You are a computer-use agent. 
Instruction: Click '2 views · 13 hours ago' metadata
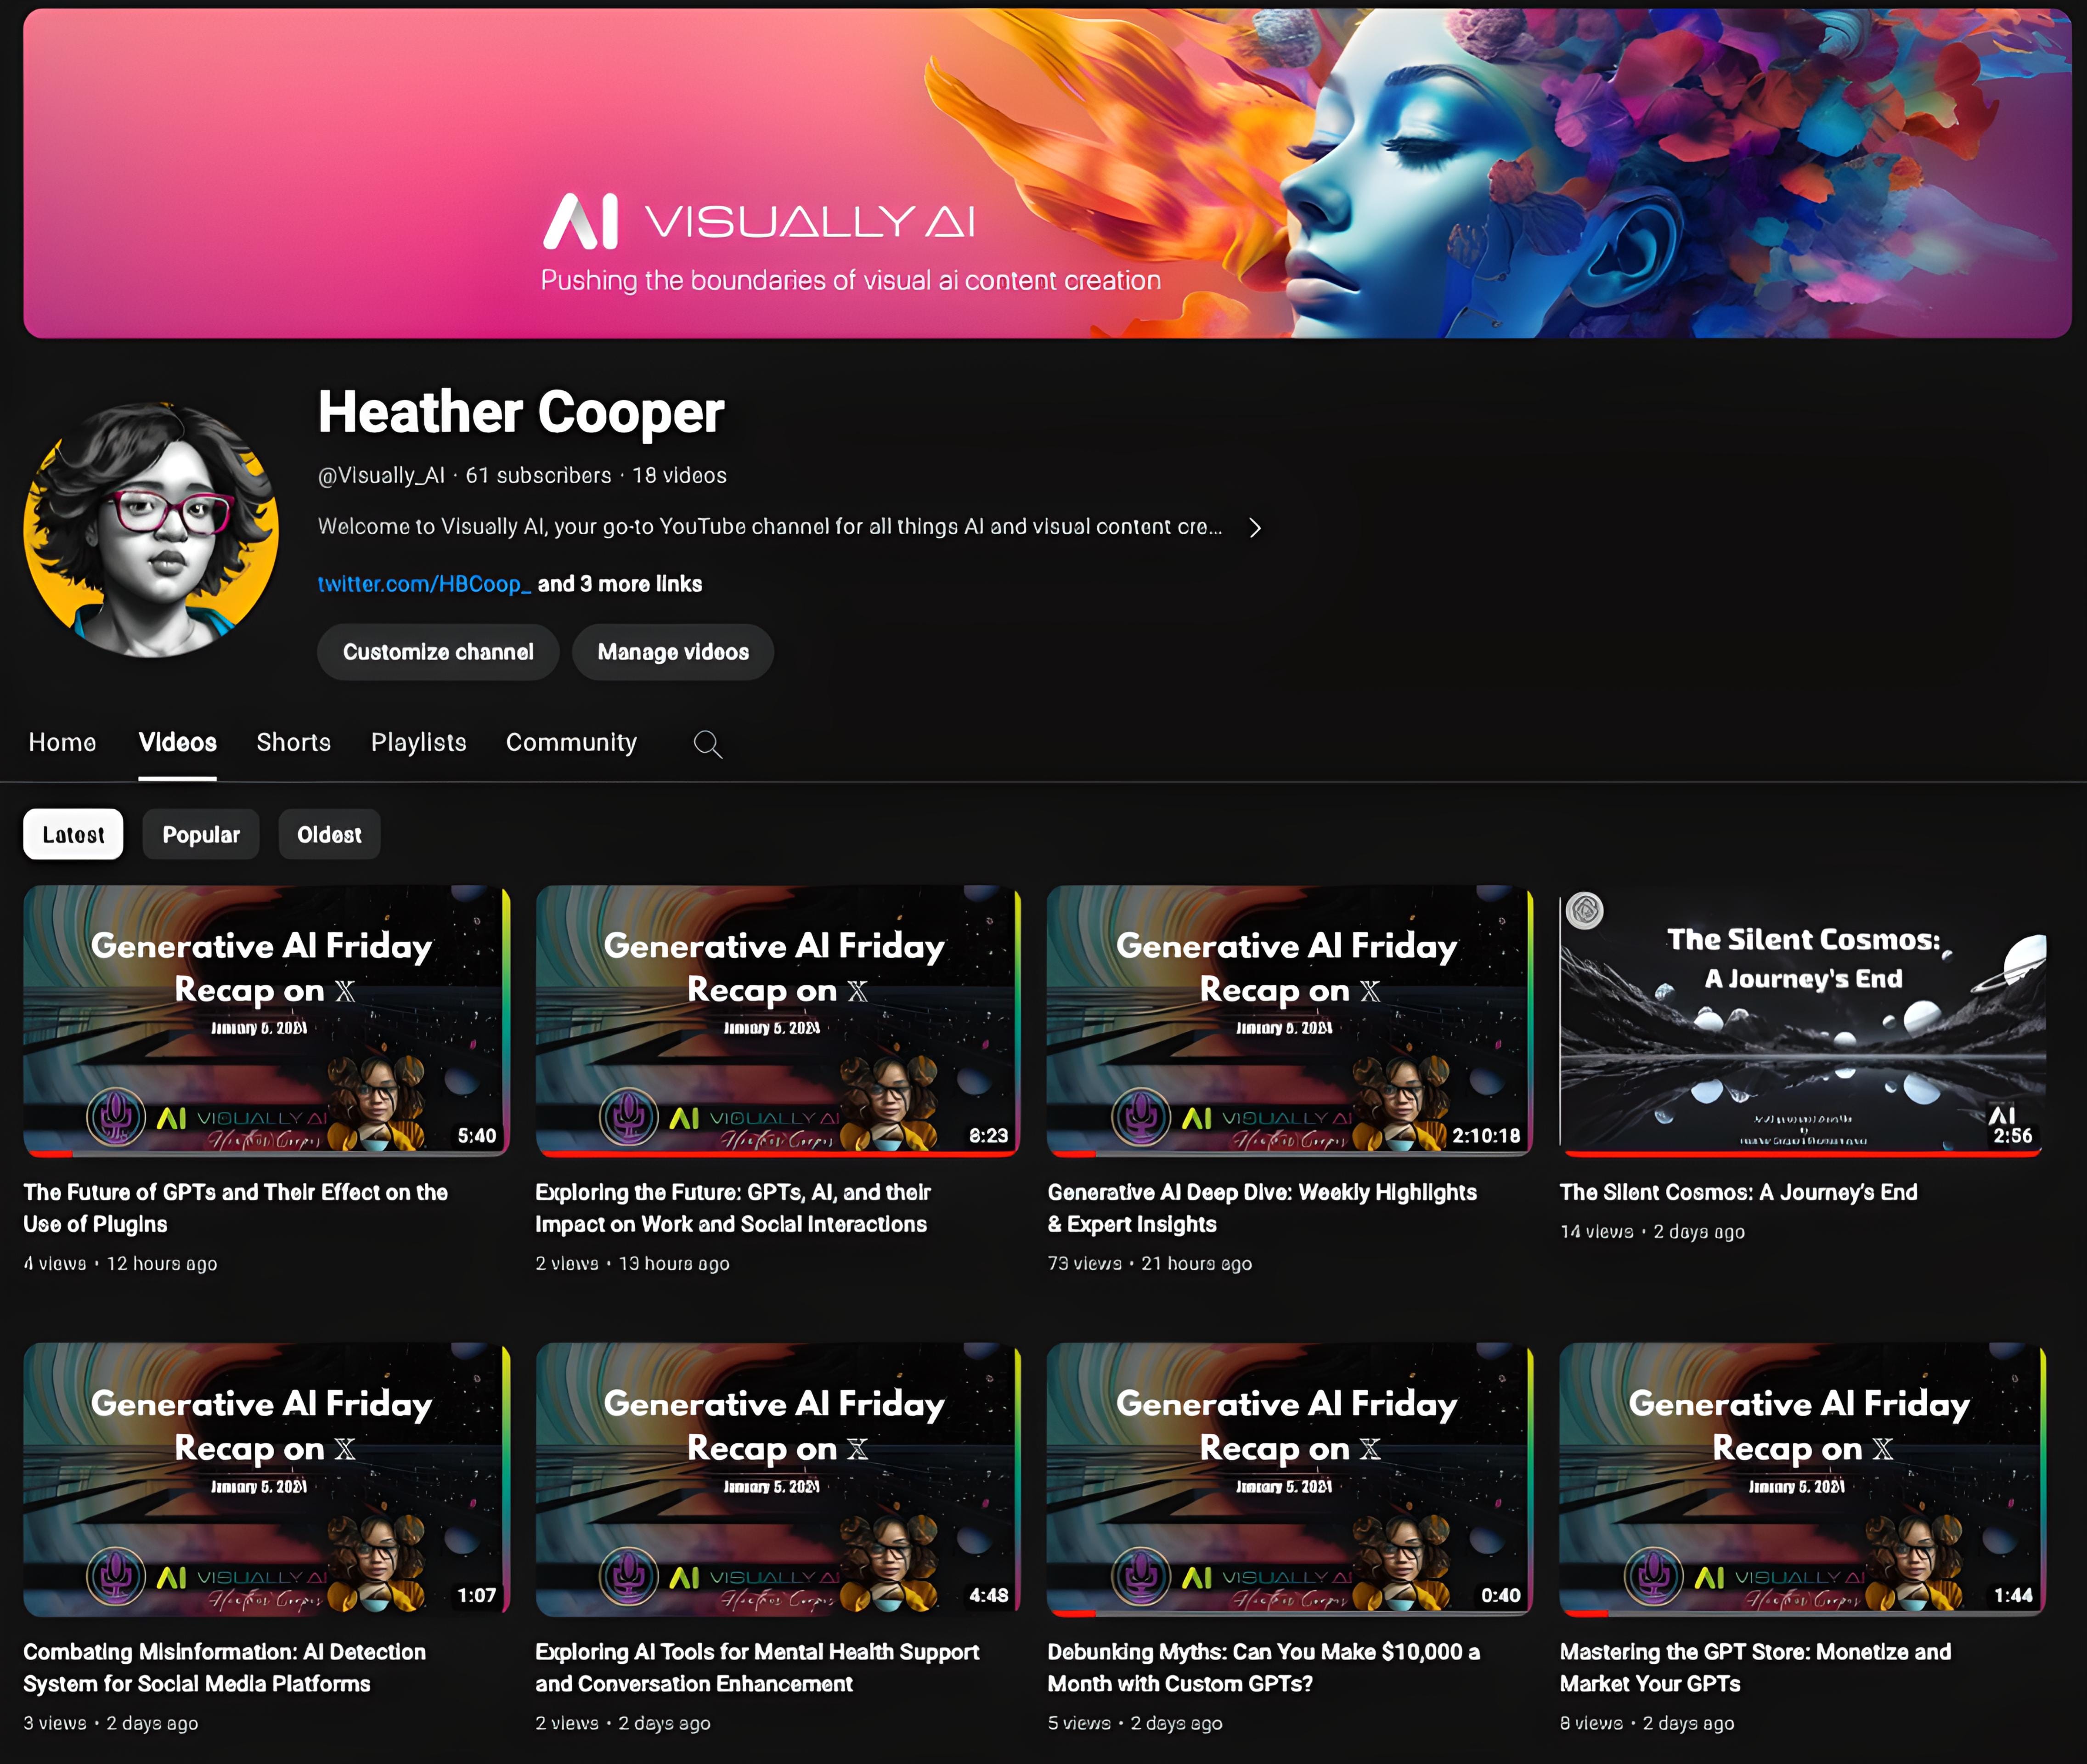click(632, 1264)
